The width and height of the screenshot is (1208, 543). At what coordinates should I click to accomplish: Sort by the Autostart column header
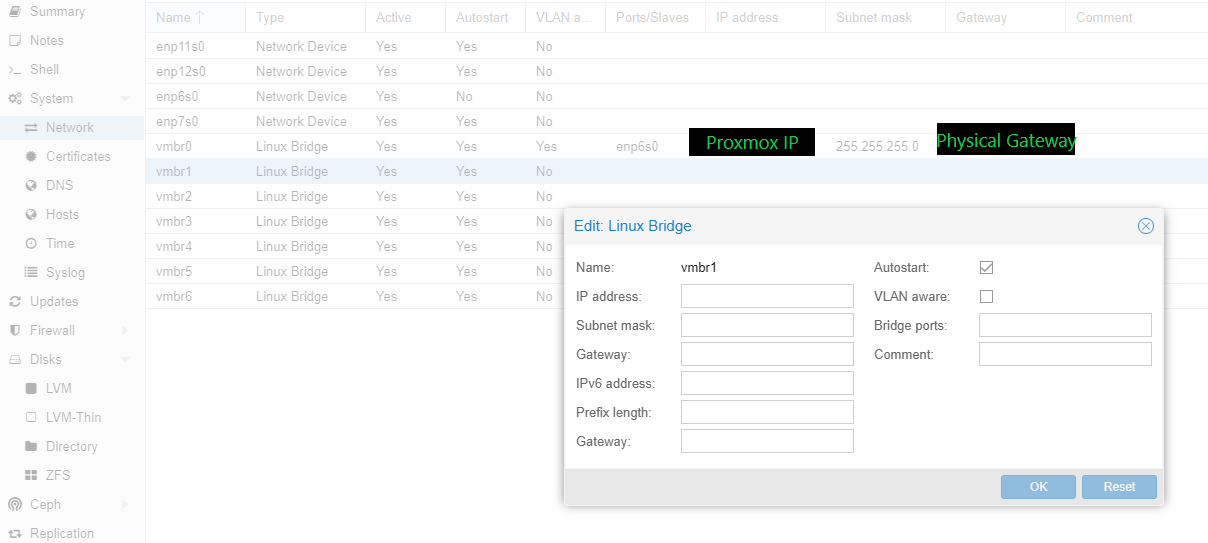coord(485,18)
